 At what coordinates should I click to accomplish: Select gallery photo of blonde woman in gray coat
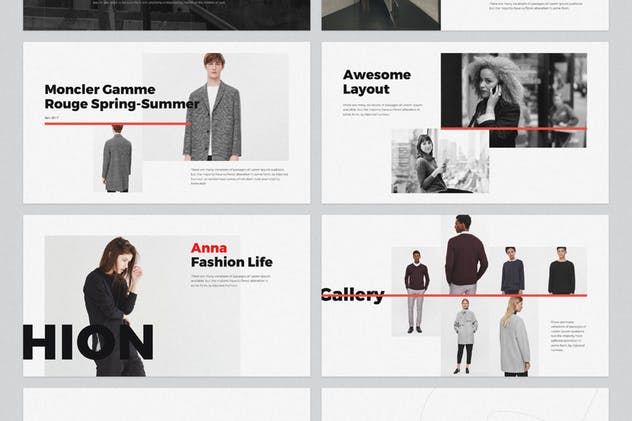(514, 336)
